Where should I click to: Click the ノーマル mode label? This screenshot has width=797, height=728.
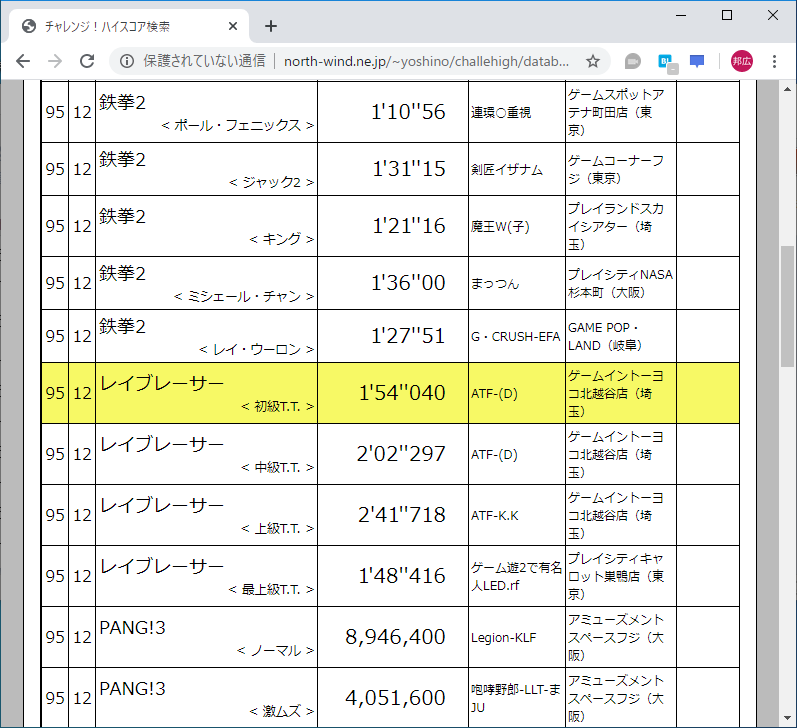point(275,651)
